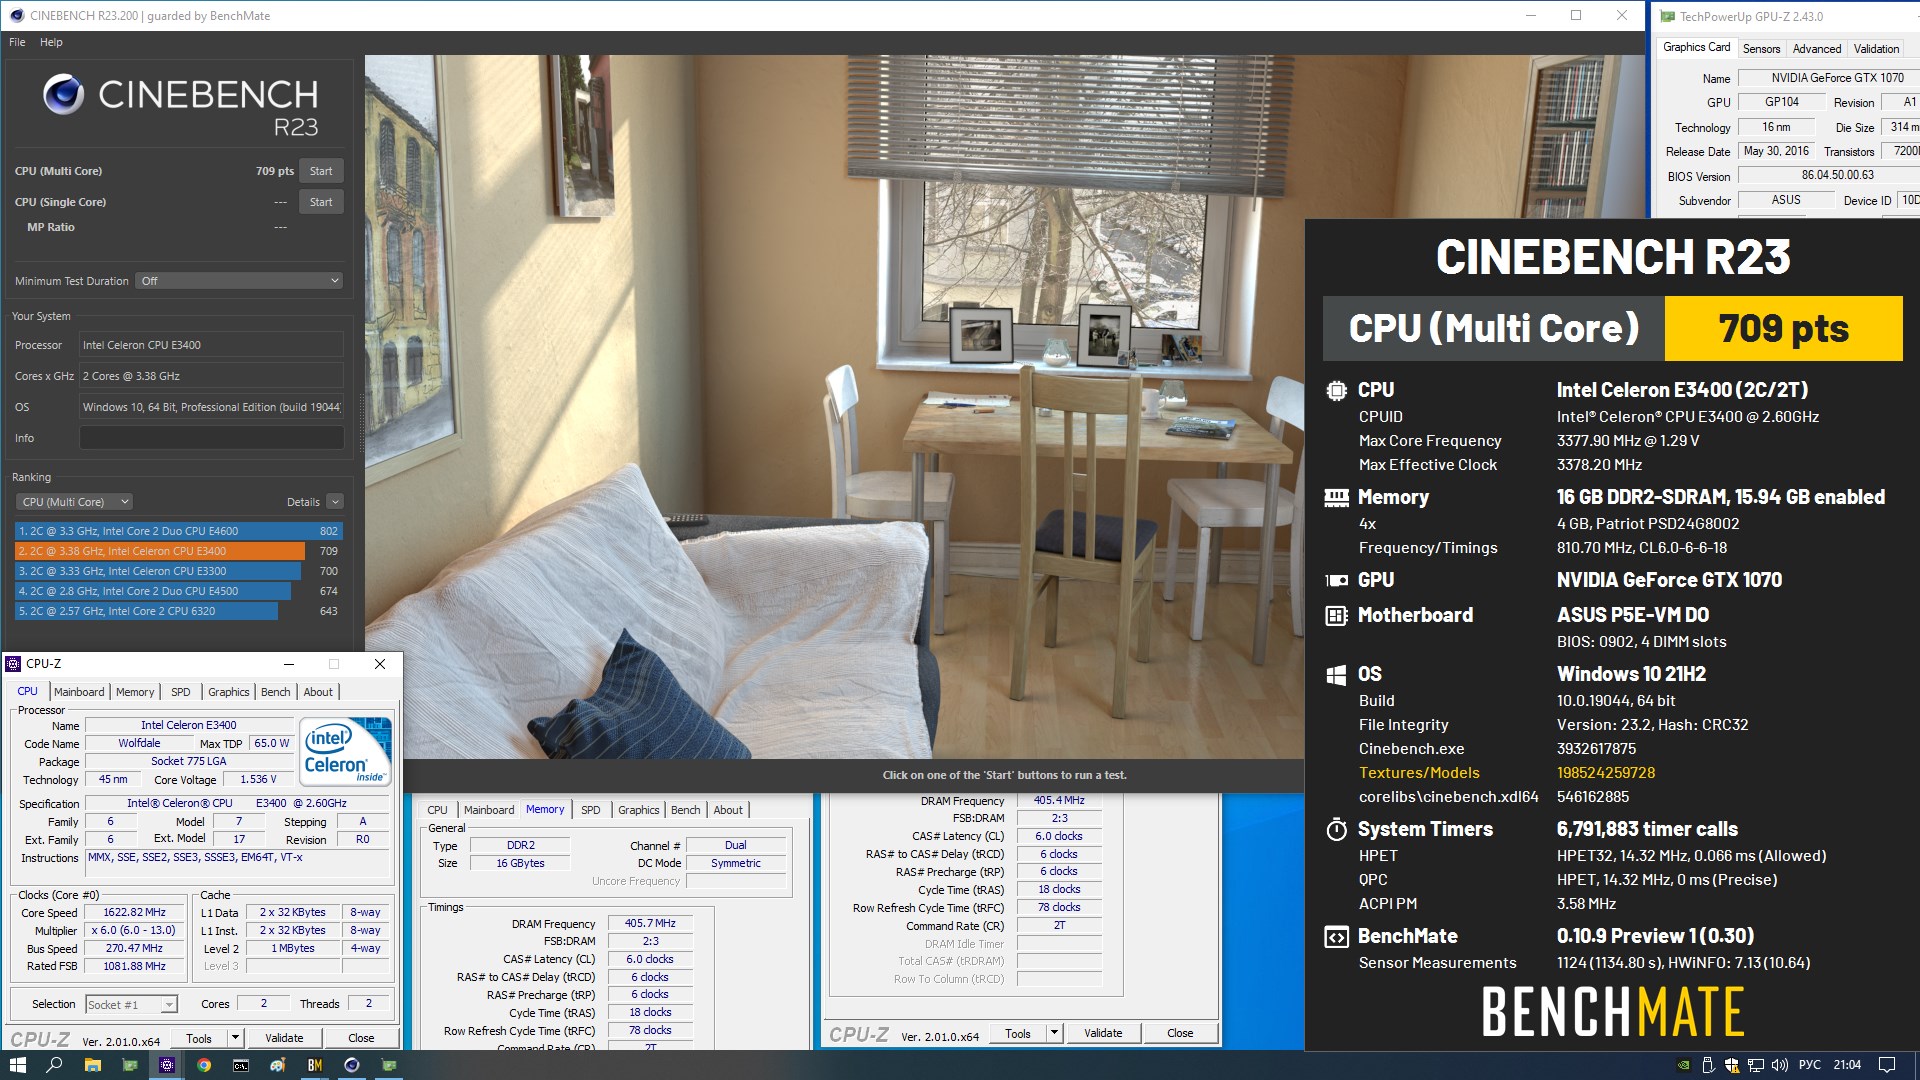Select ranking row Intel Core 2 Duo CPU E4600
1920x1080 pixels.
coord(179,531)
